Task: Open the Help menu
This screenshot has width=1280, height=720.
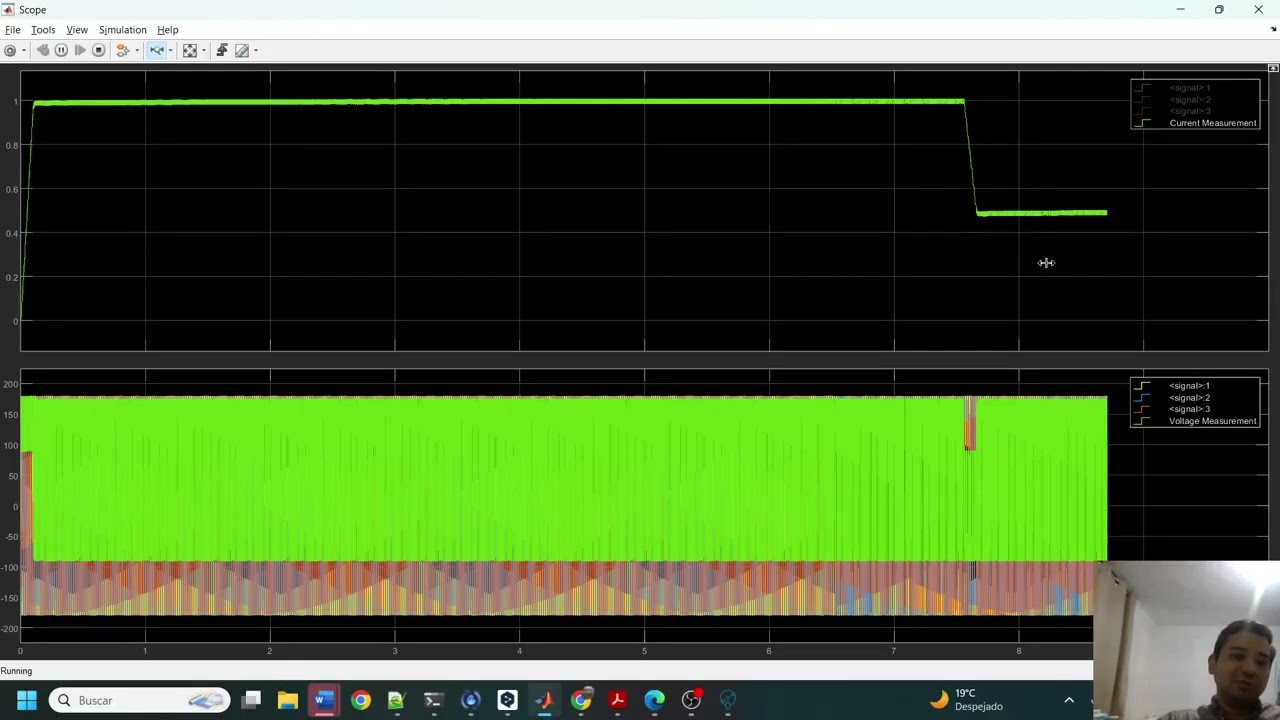Action: coord(168,30)
